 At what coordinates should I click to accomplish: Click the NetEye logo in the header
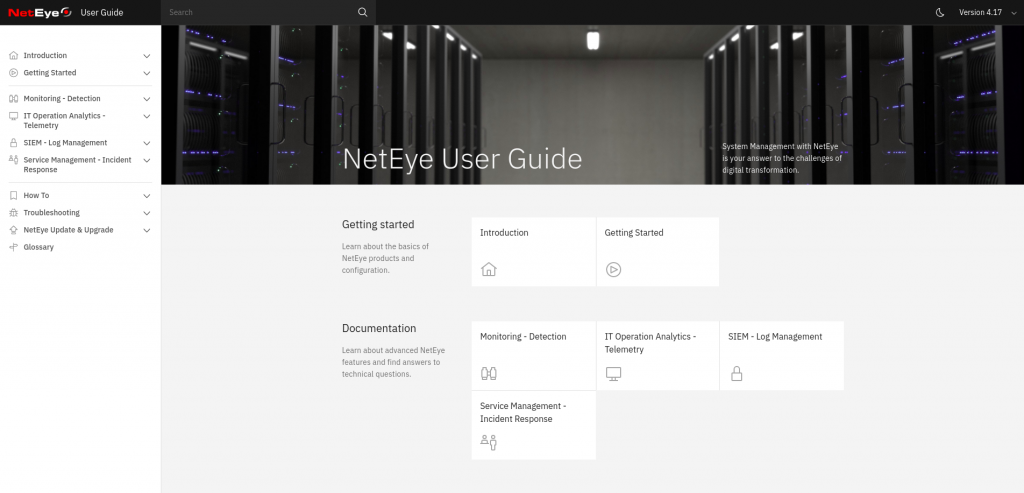click(x=40, y=12)
